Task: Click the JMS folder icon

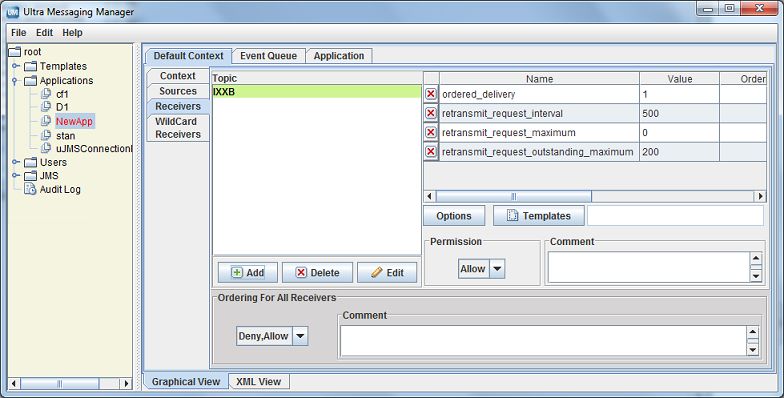Action: [x=31, y=176]
